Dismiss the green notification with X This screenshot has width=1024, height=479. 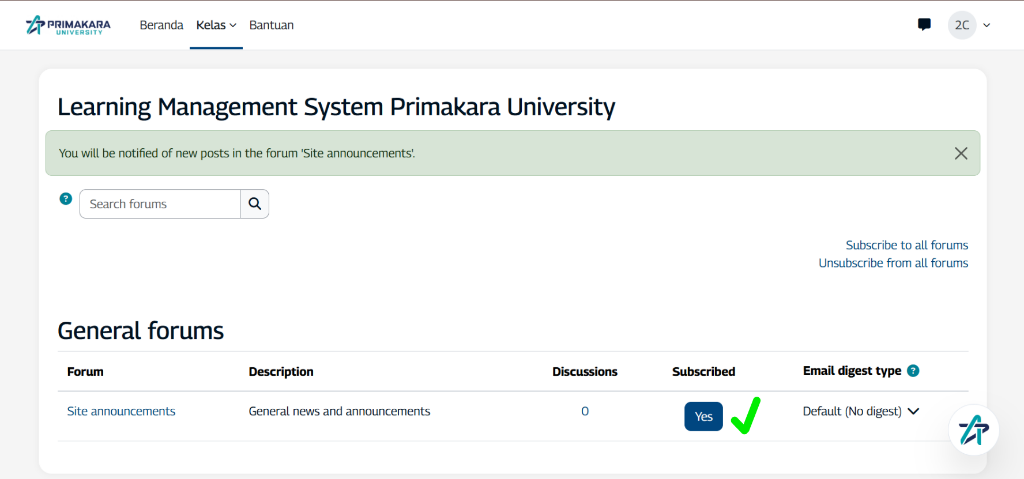click(x=961, y=154)
